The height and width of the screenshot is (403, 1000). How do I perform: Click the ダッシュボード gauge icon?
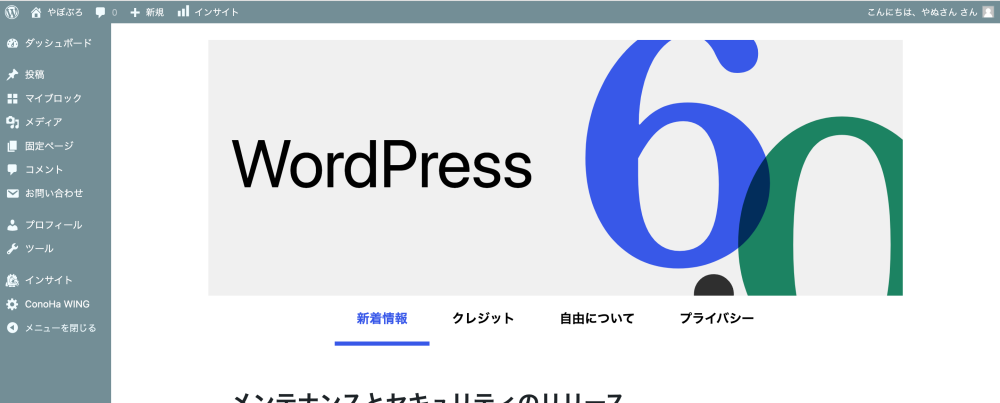pos(12,43)
